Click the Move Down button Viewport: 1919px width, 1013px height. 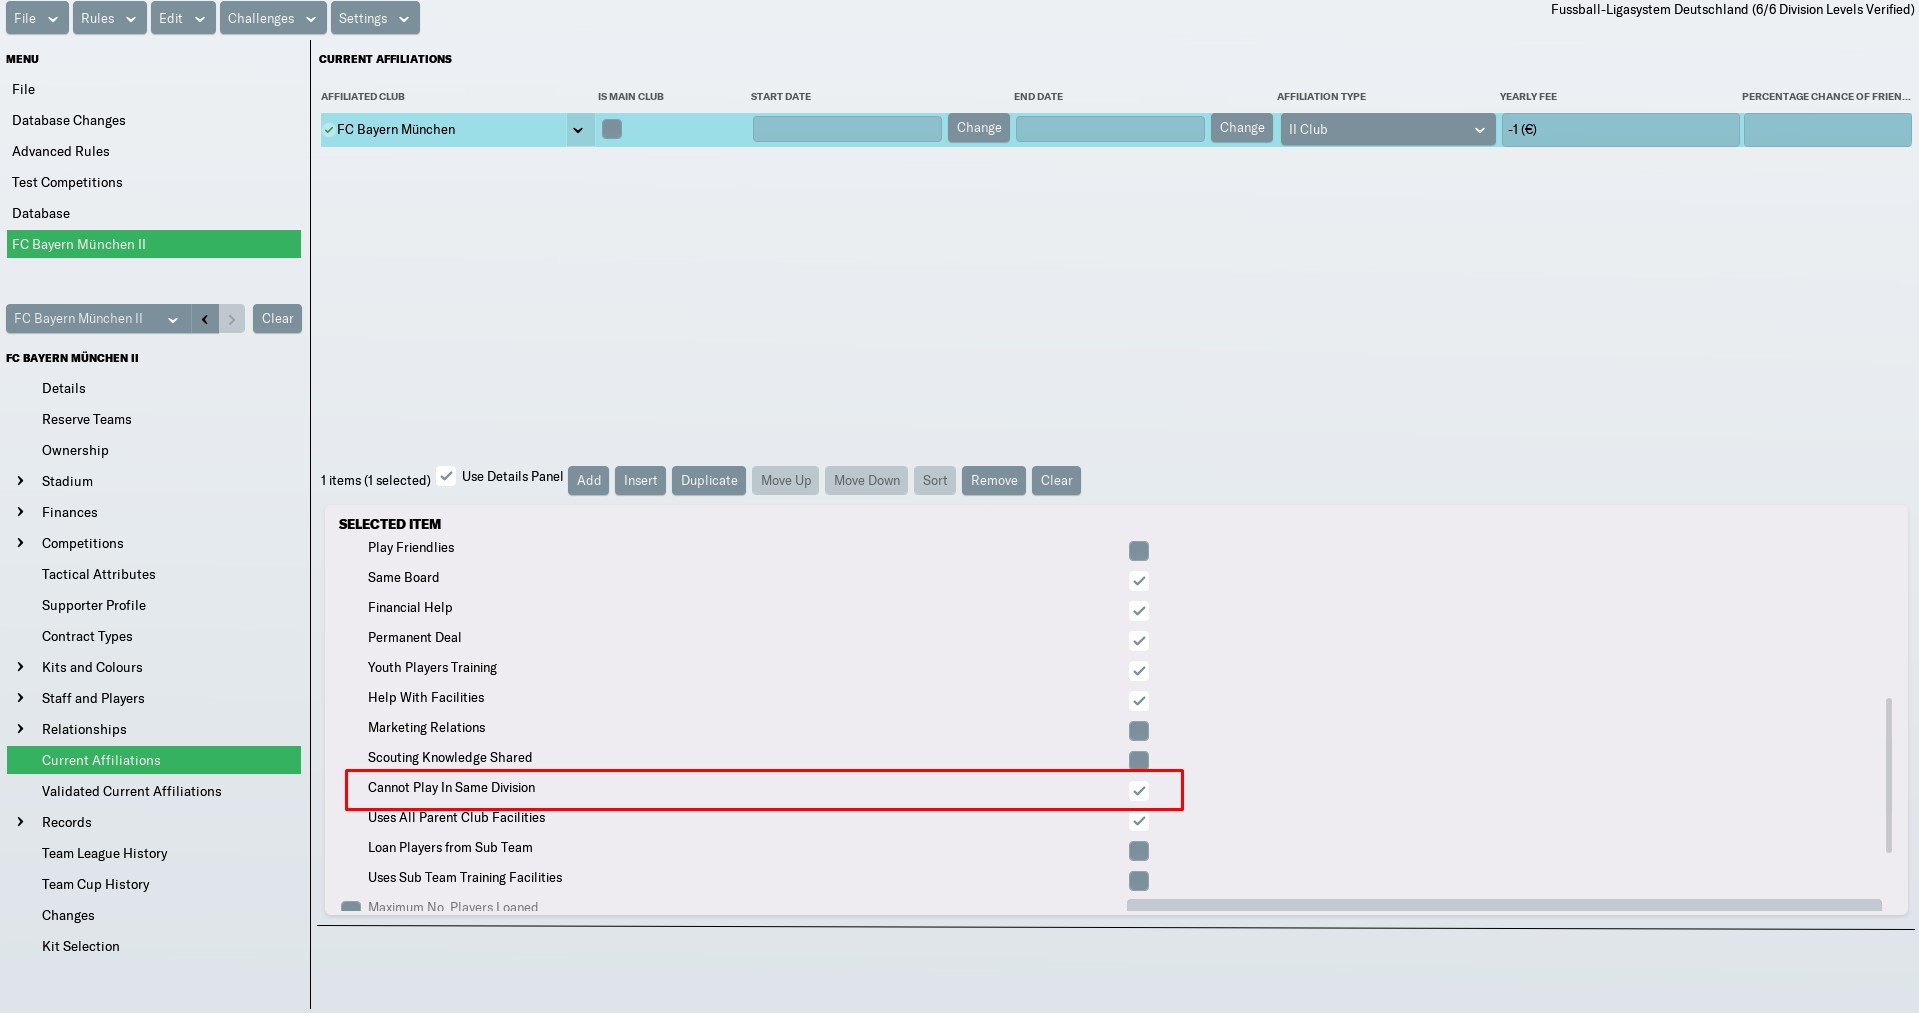pyautogui.click(x=867, y=481)
